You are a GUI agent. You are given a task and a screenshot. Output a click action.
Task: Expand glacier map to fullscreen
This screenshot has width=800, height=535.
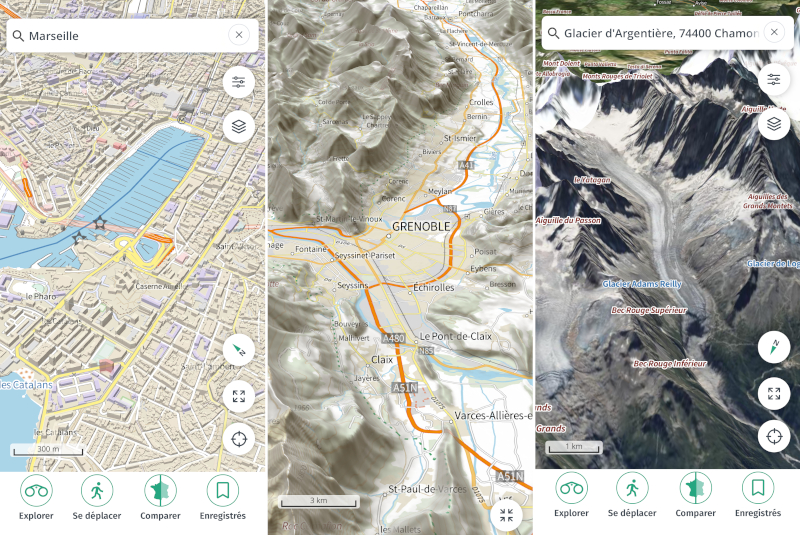tap(774, 393)
